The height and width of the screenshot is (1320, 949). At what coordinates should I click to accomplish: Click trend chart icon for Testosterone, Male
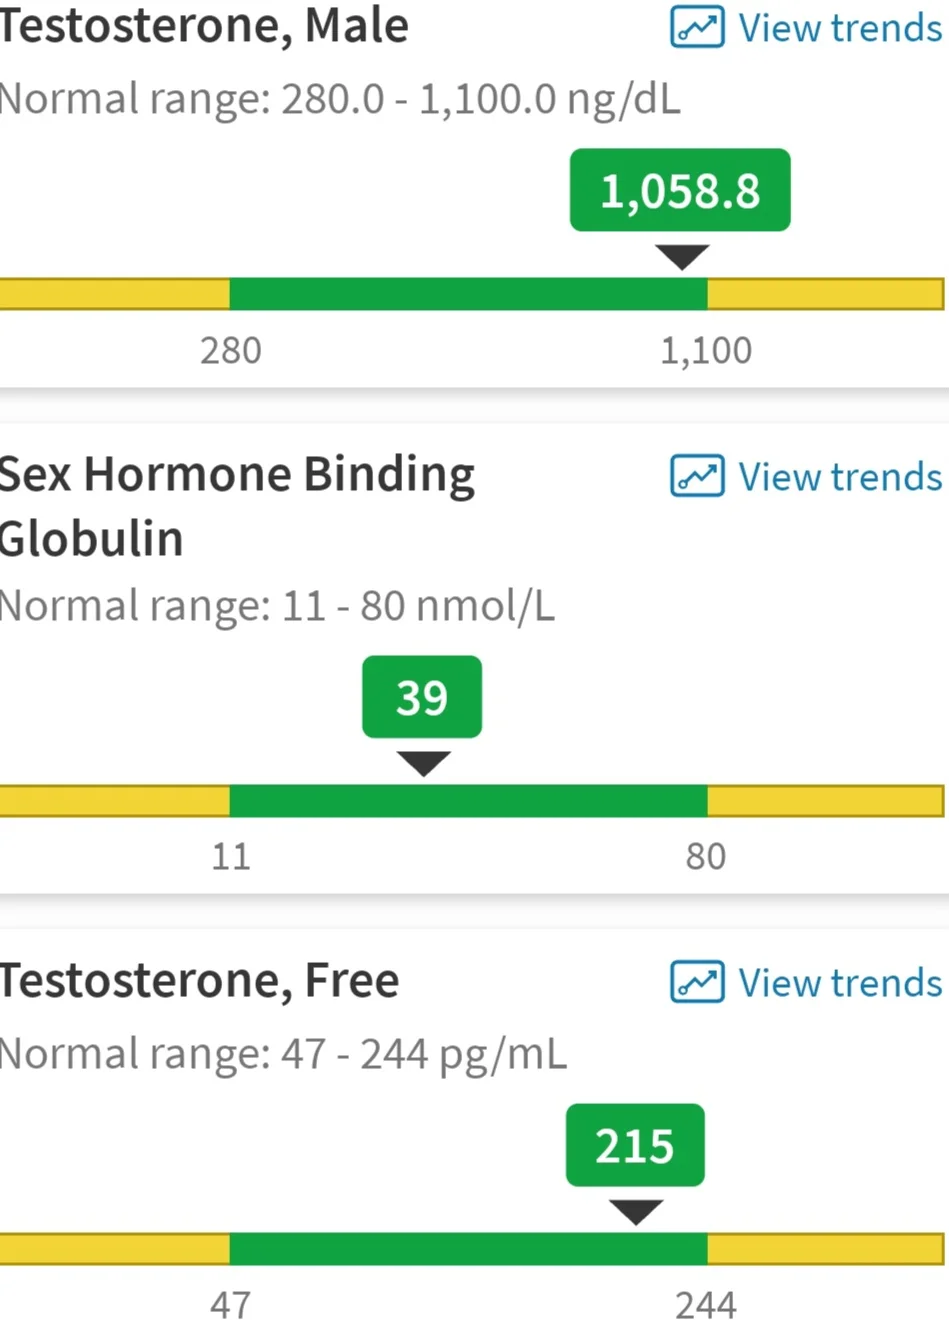697,27
